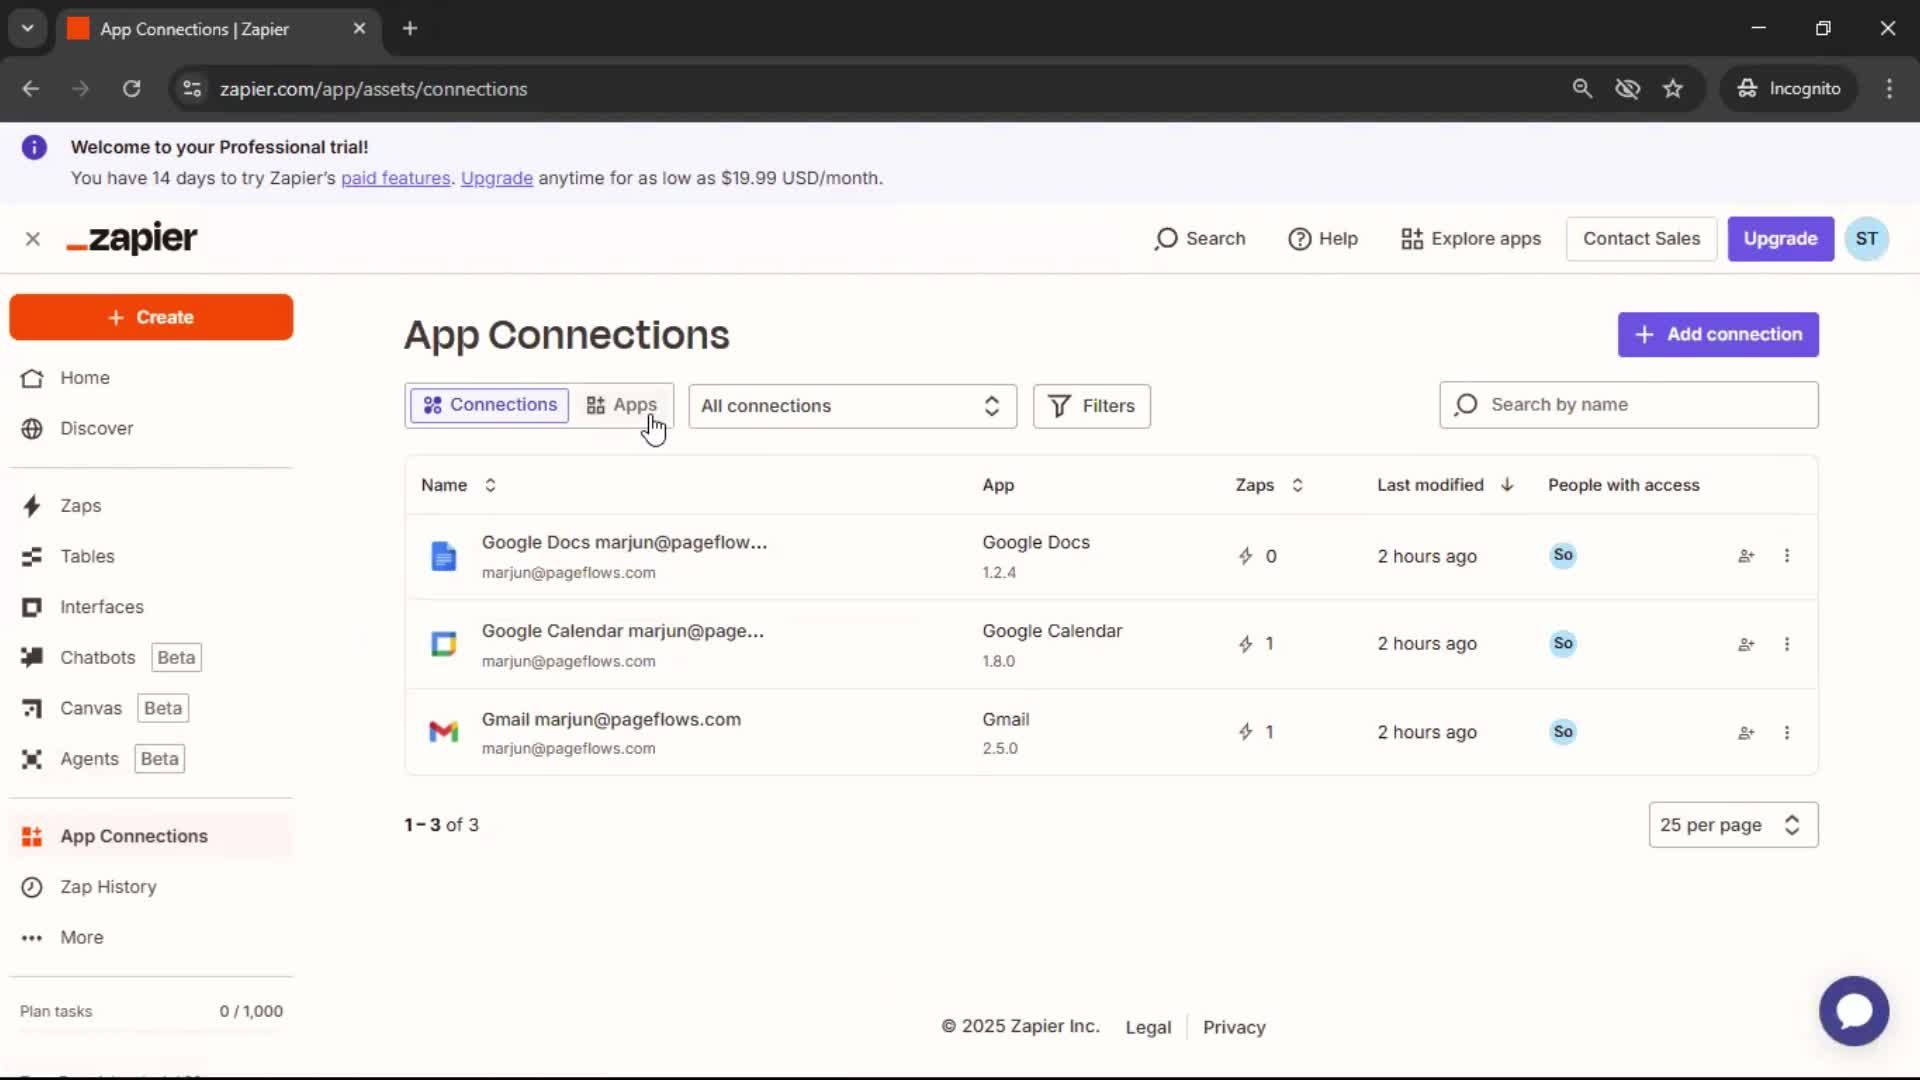Click the Contact Sales button
This screenshot has width=1920, height=1080.
pyautogui.click(x=1641, y=239)
